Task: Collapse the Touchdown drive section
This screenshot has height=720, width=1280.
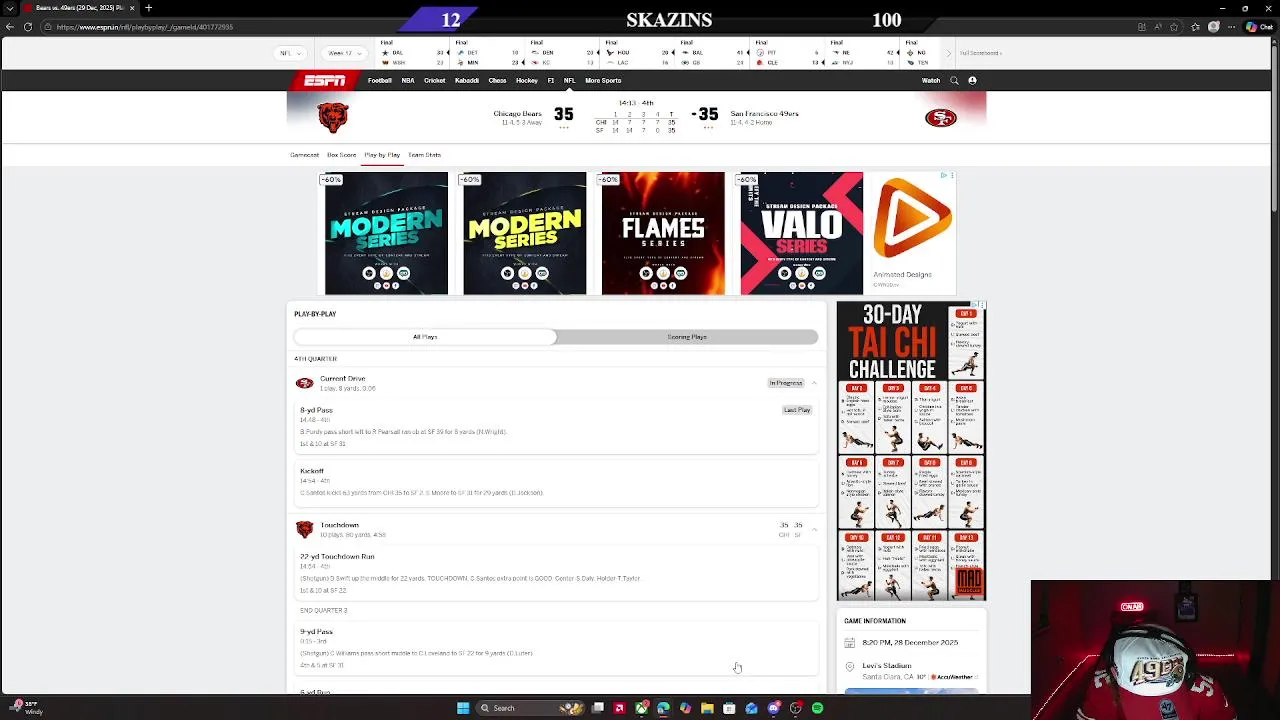Action: click(814, 529)
